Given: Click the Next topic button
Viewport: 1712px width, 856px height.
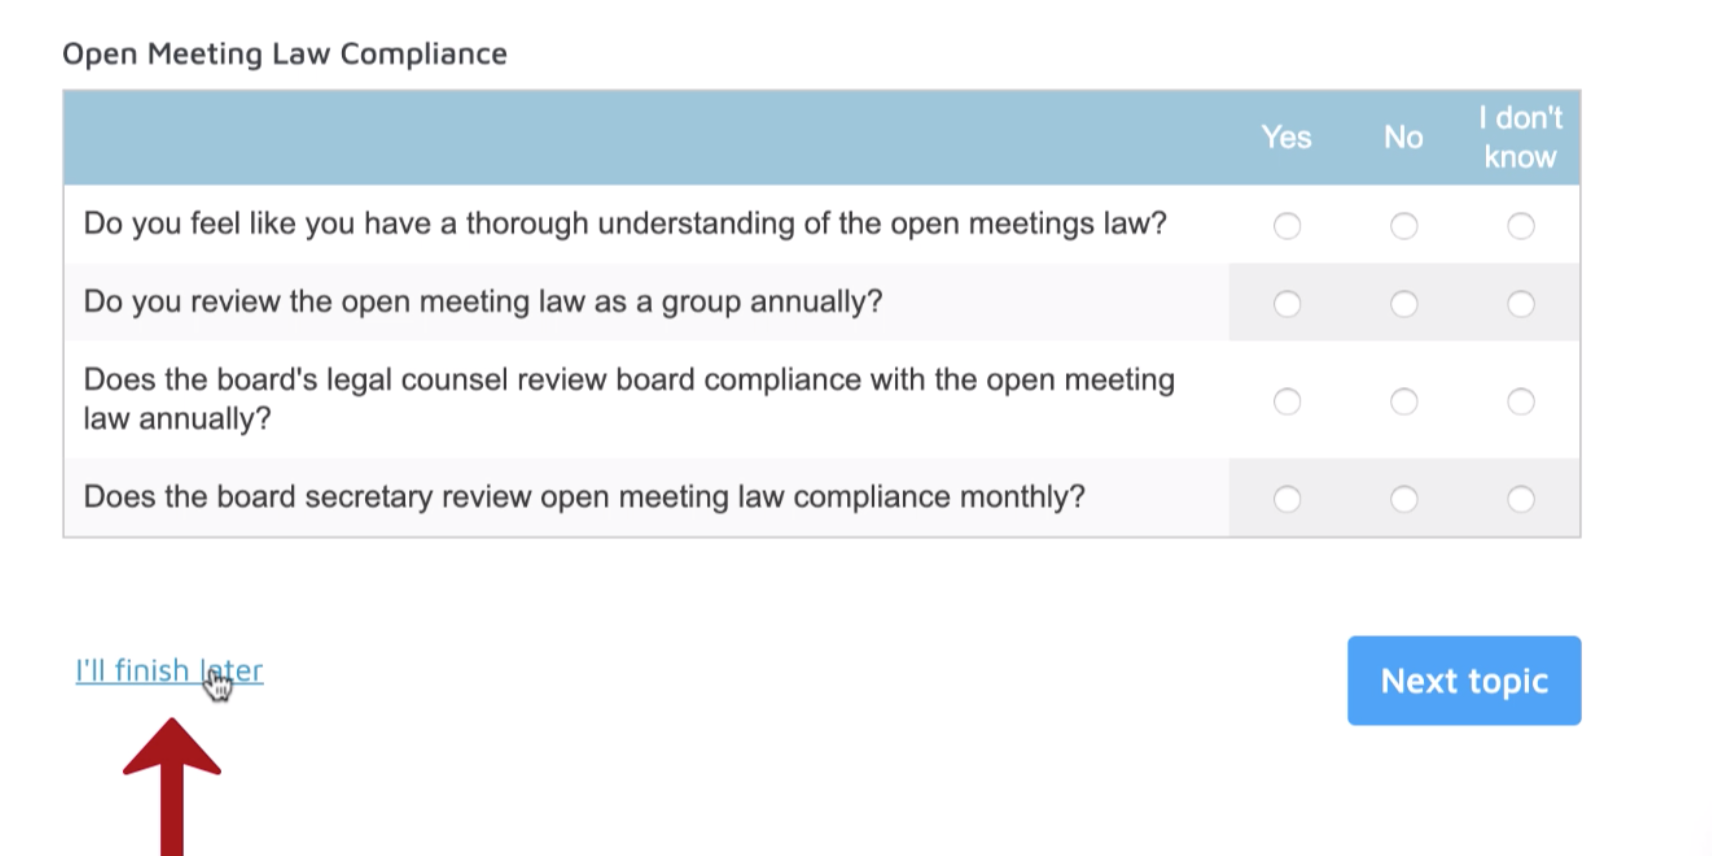Looking at the screenshot, I should point(1463,681).
